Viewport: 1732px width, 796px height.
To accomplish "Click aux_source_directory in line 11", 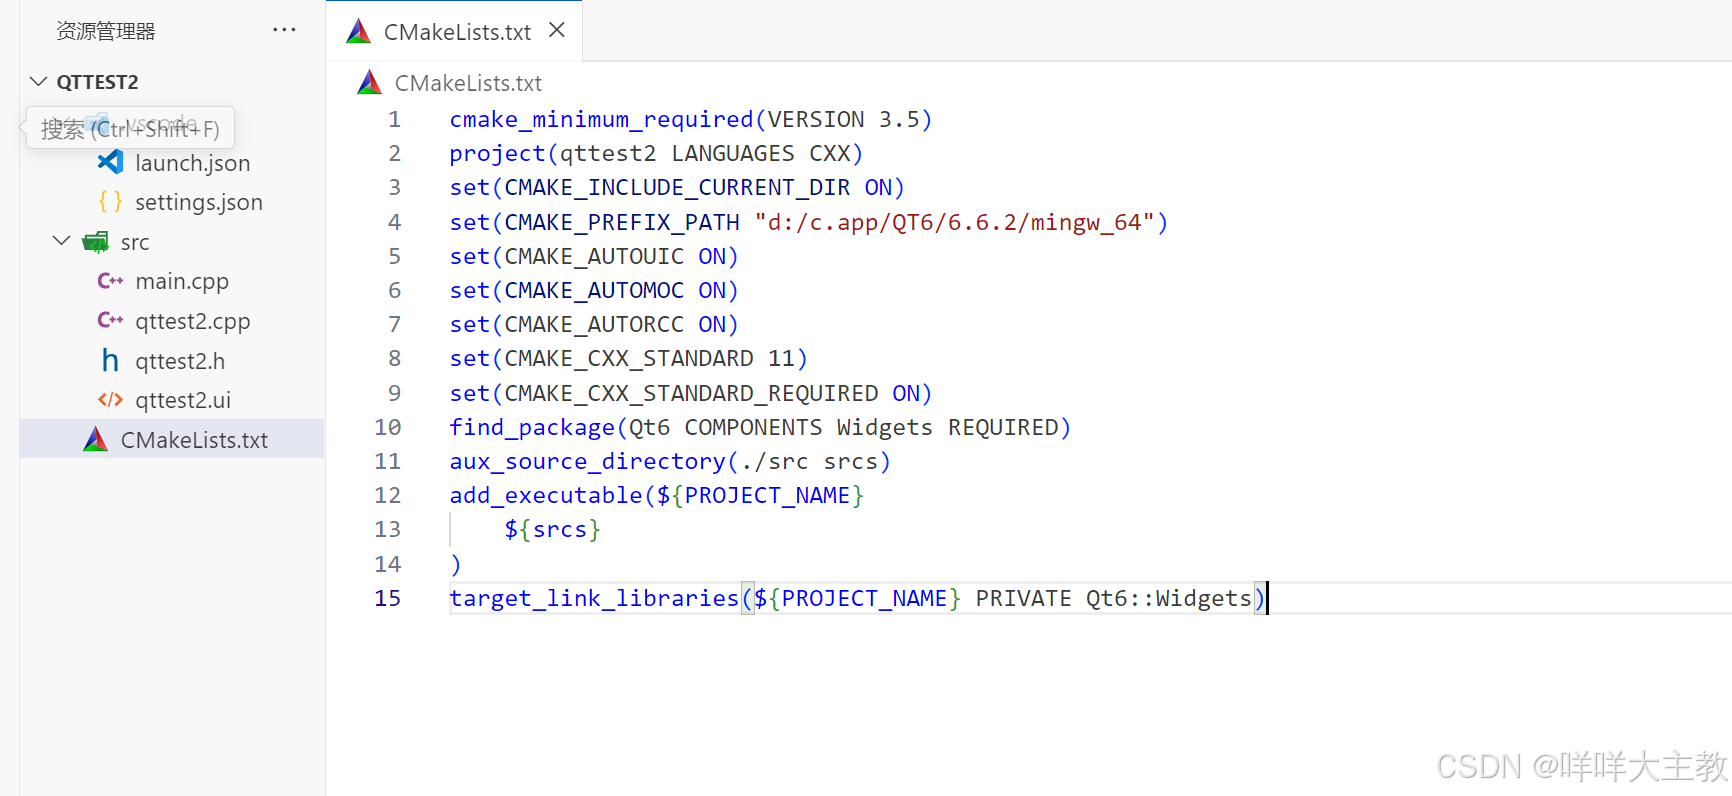I will coord(587,461).
